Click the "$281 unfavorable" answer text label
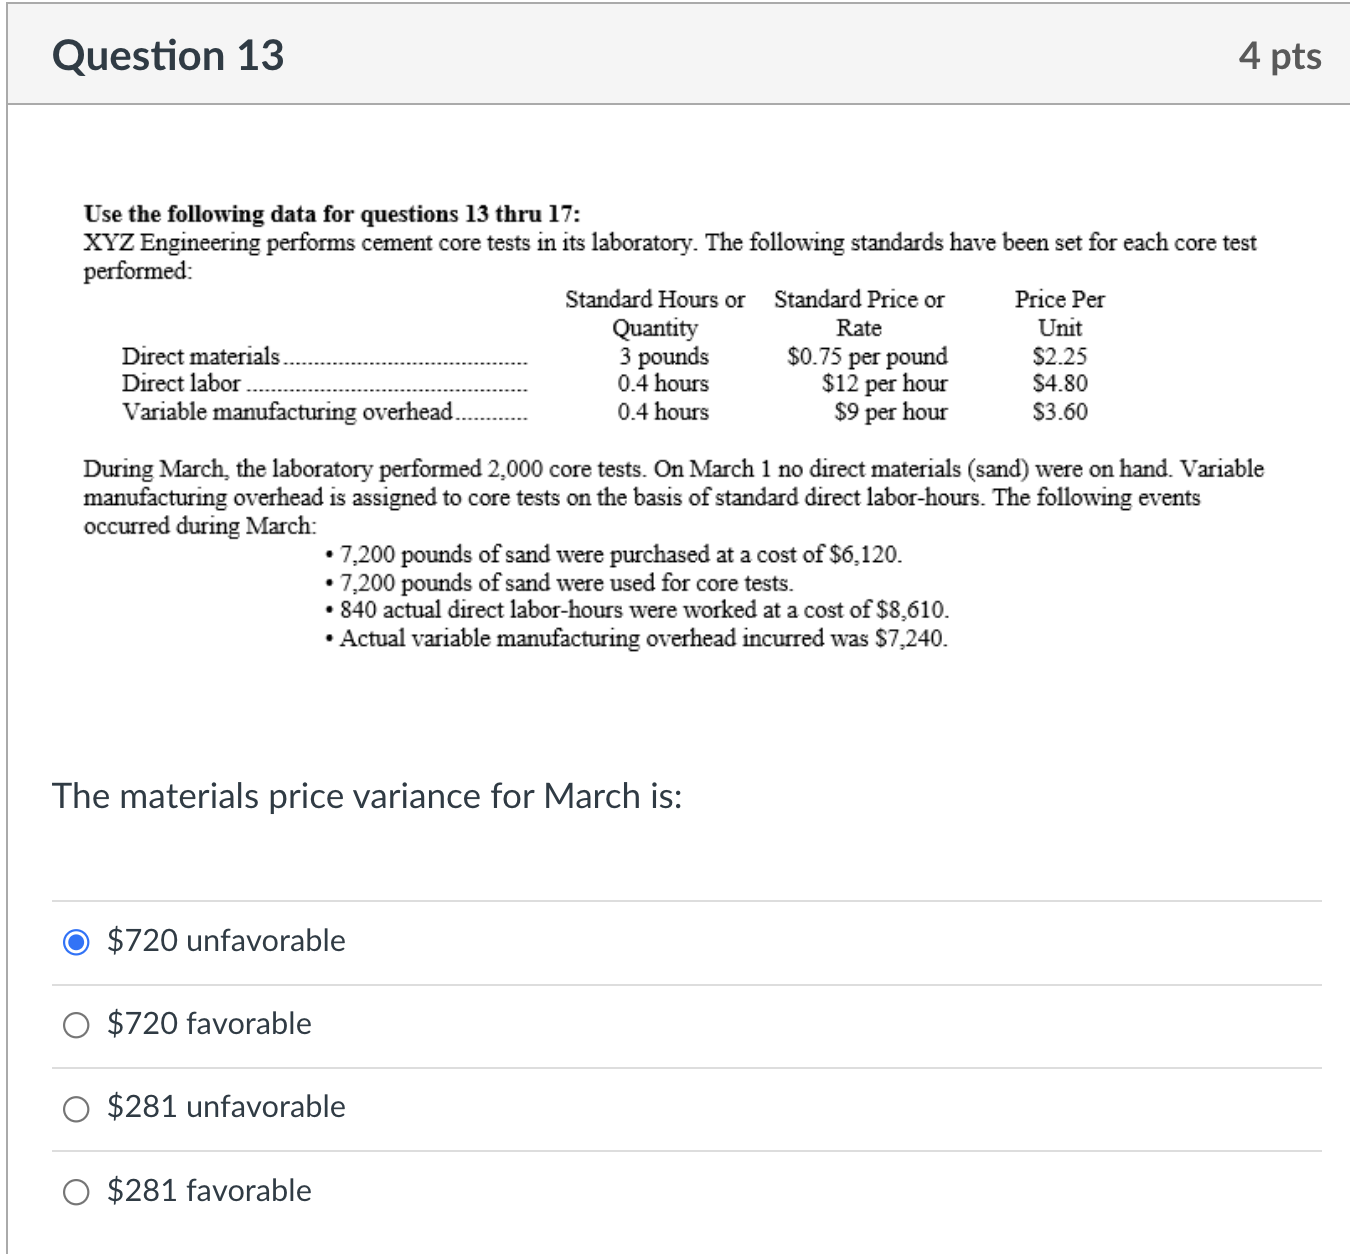Viewport: 1350px width, 1254px height. point(226,1108)
